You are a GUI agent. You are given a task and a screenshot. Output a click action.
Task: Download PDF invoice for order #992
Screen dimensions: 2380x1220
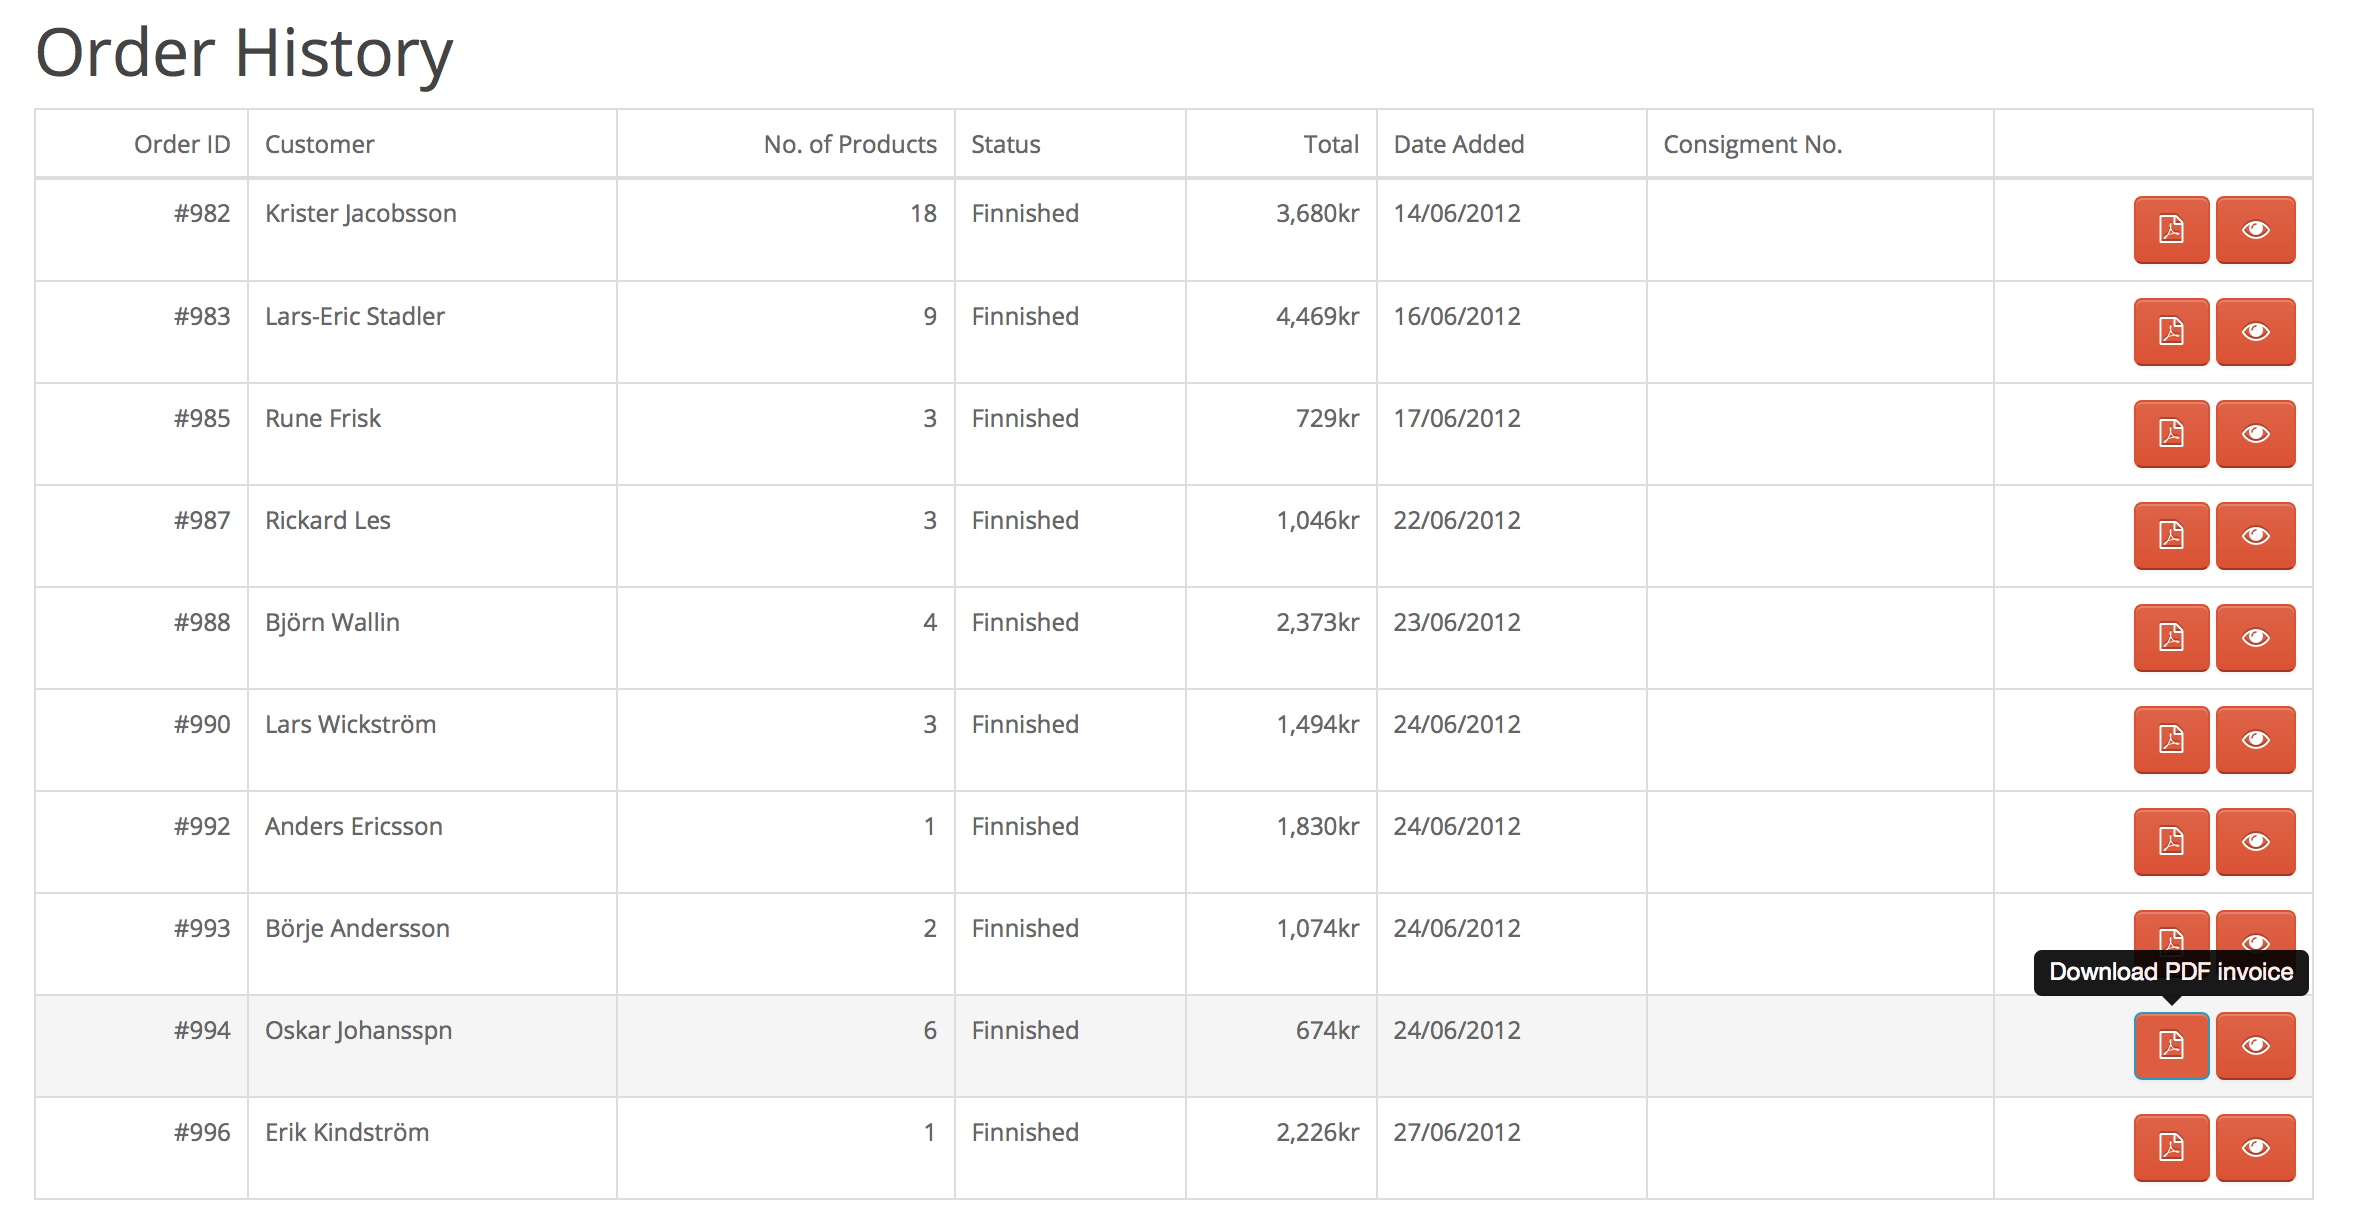[2171, 842]
